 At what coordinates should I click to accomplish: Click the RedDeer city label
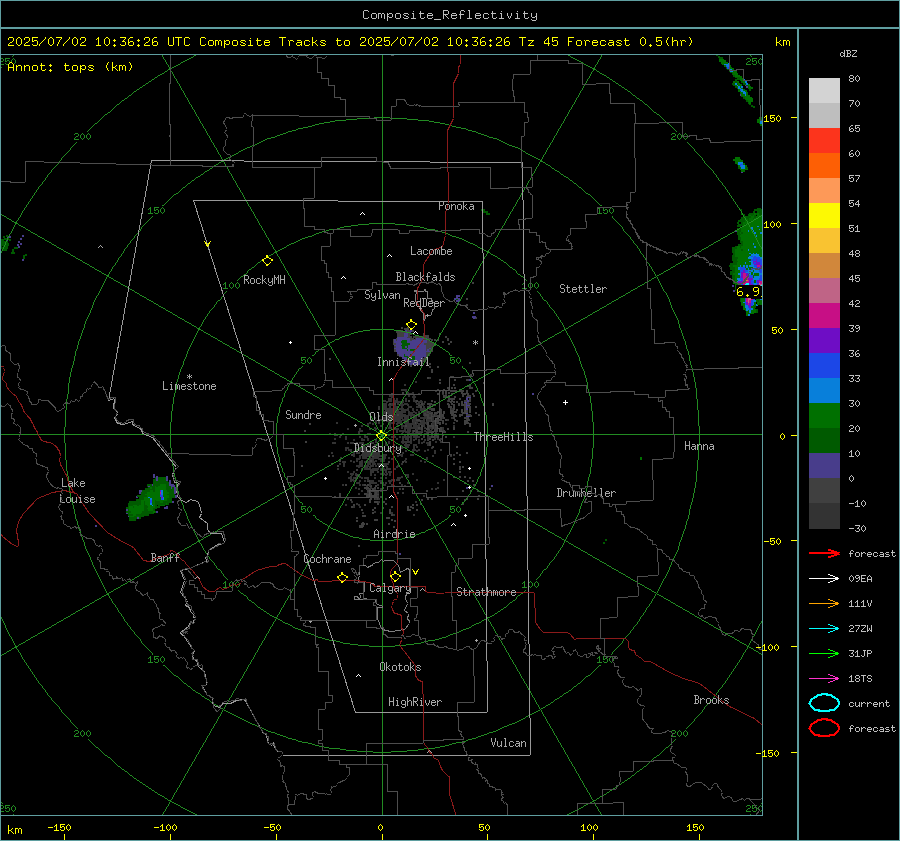pos(424,303)
